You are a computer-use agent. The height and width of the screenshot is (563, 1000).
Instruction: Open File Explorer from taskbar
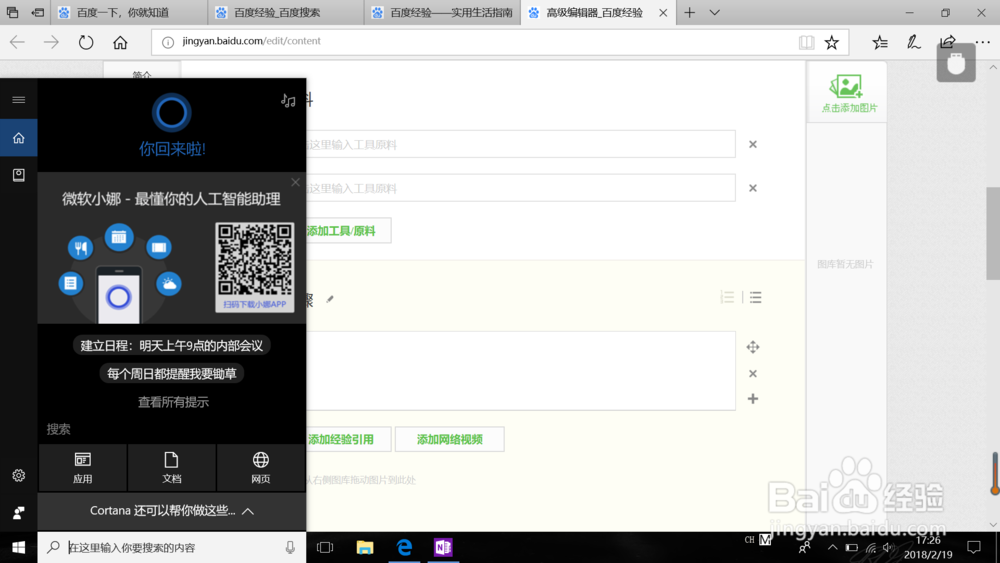[x=365, y=547]
